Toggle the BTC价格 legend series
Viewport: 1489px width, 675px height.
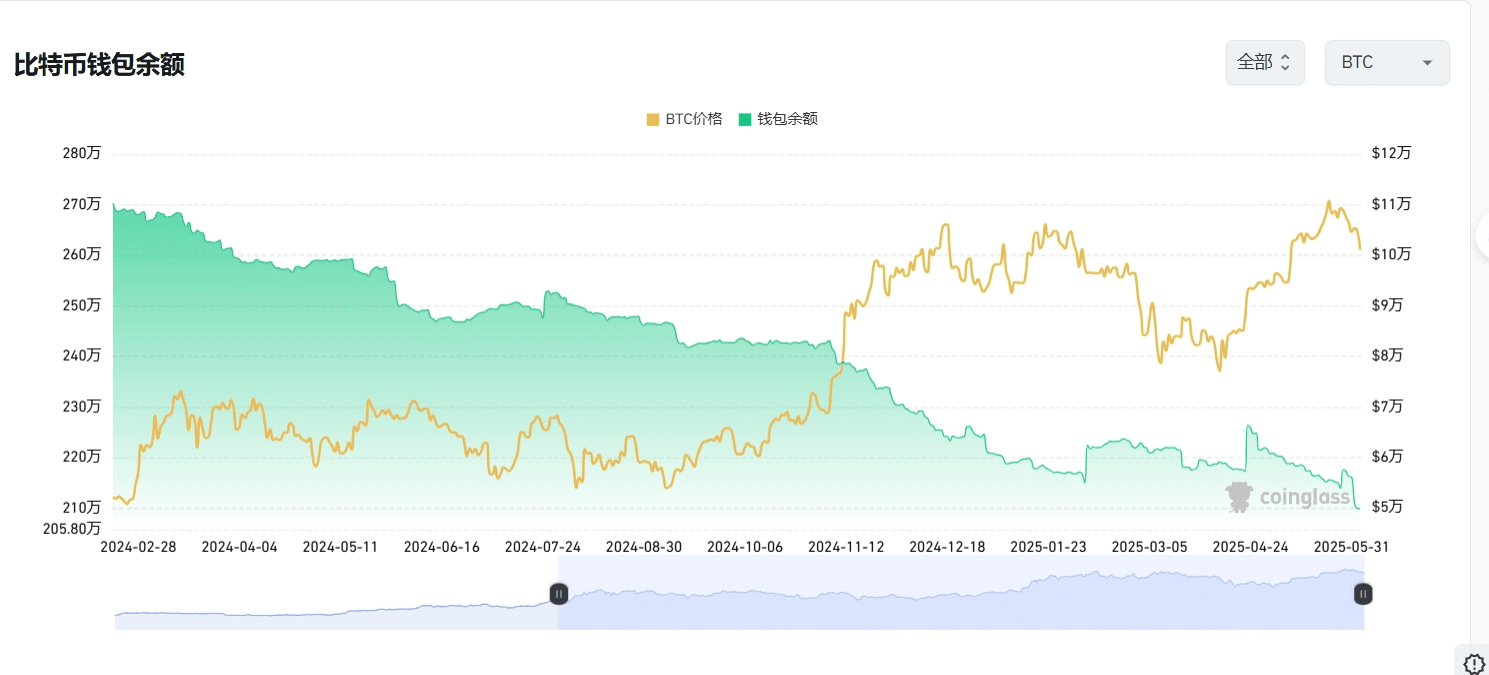click(684, 119)
